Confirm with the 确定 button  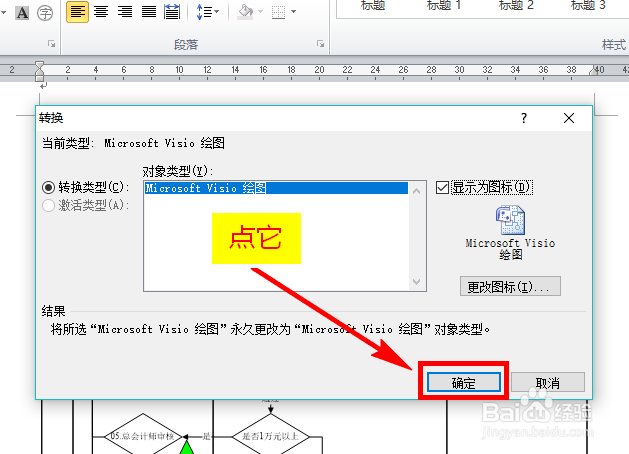(x=464, y=383)
